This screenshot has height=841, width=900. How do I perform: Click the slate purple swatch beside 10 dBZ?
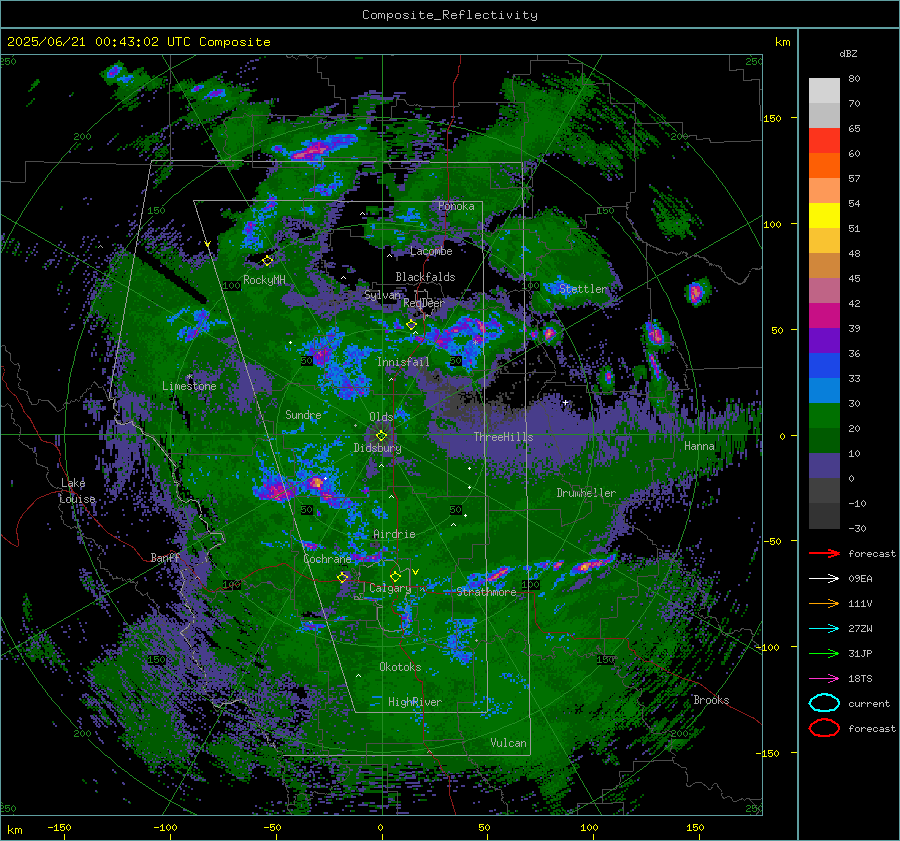(x=824, y=466)
